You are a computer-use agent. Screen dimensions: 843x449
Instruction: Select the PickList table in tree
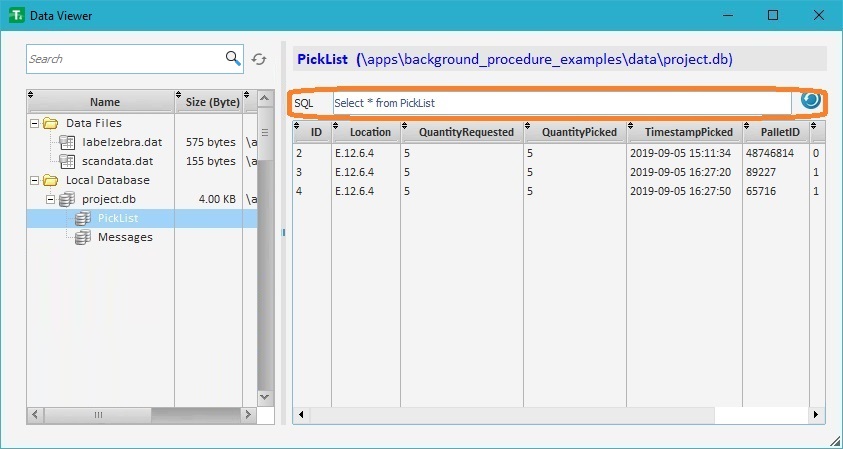(117, 218)
